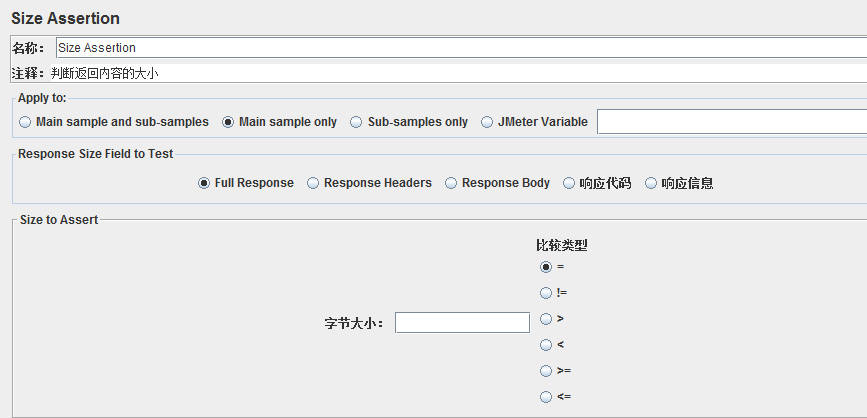Viewport: 867px width, 418px height.
Task: Click the 字节大小 byte size input field
Action: 462,323
